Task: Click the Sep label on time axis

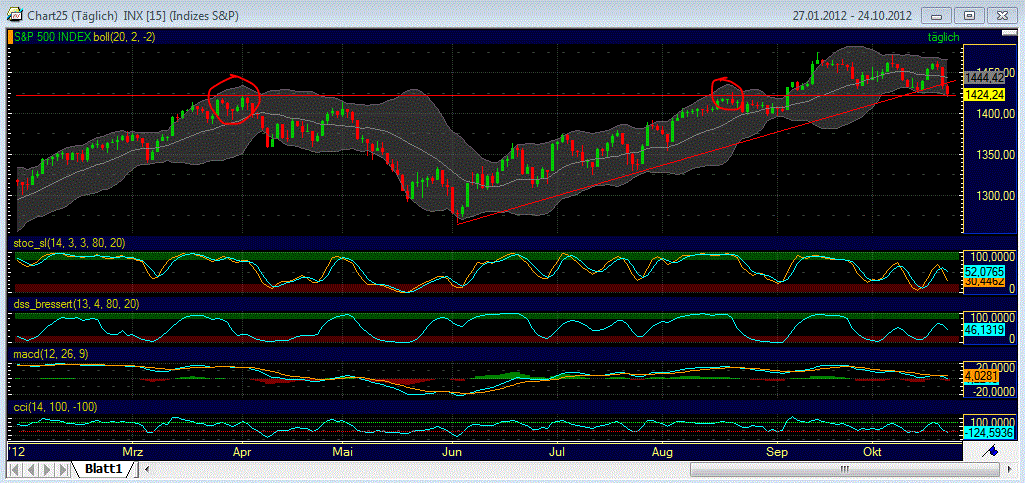Action: [x=776, y=452]
